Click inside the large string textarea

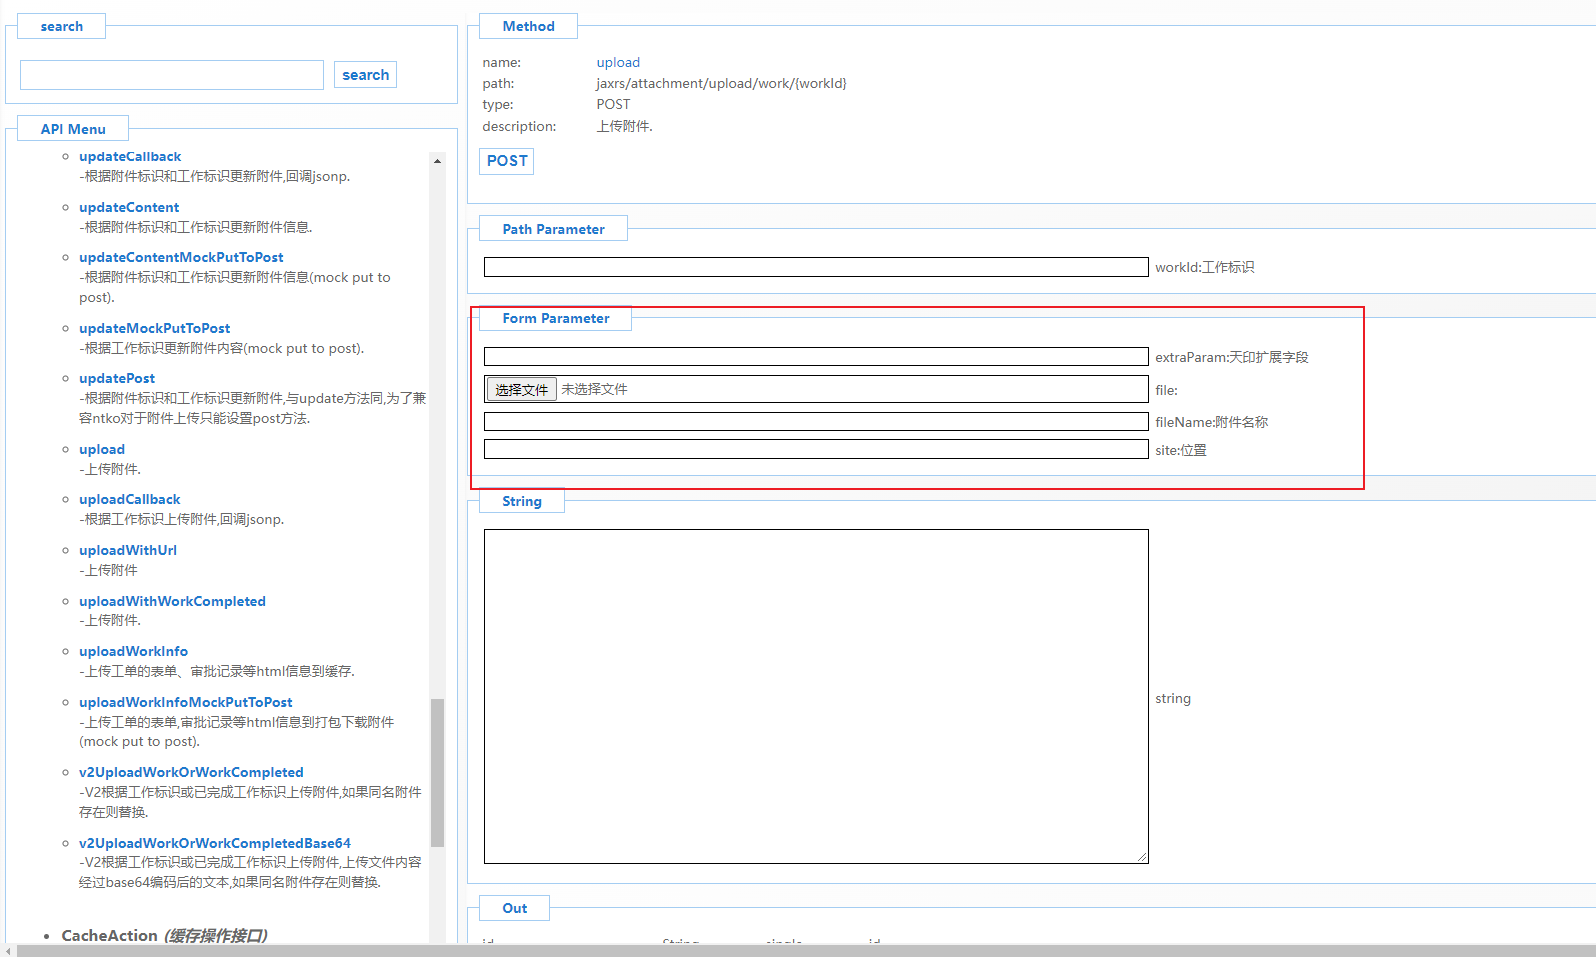tap(815, 696)
